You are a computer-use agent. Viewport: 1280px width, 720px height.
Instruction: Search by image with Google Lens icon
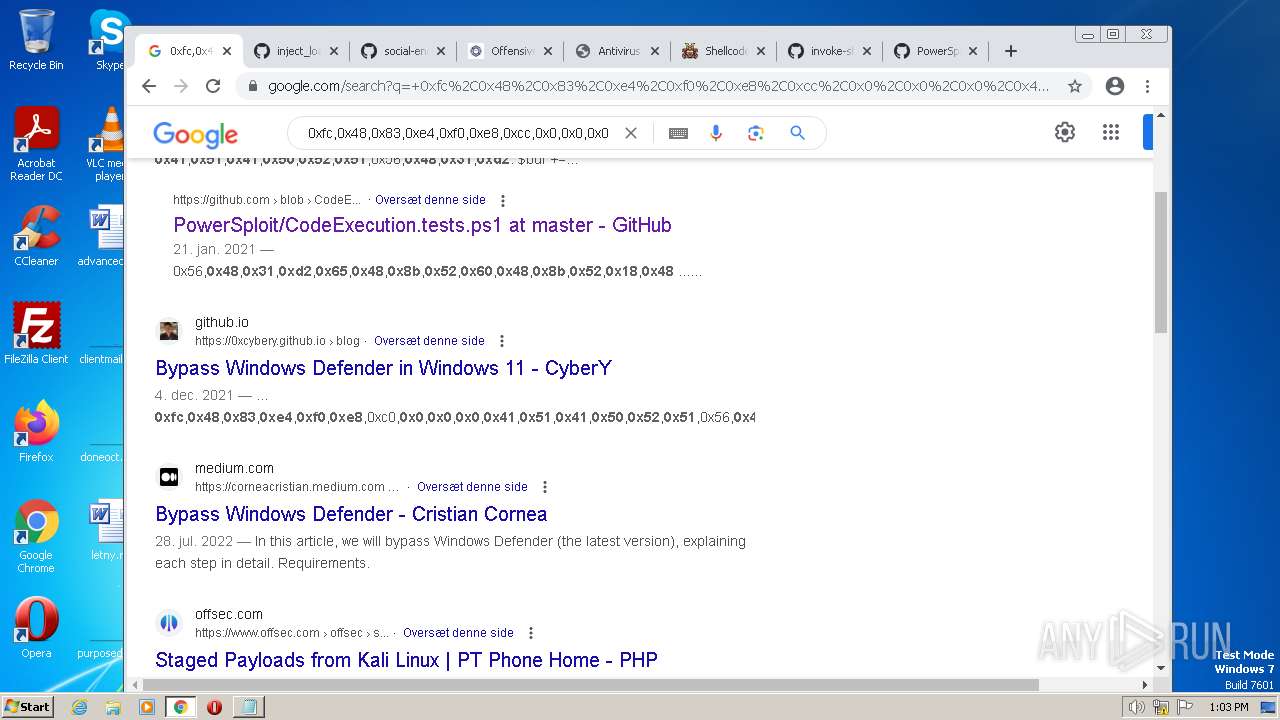[756, 133]
